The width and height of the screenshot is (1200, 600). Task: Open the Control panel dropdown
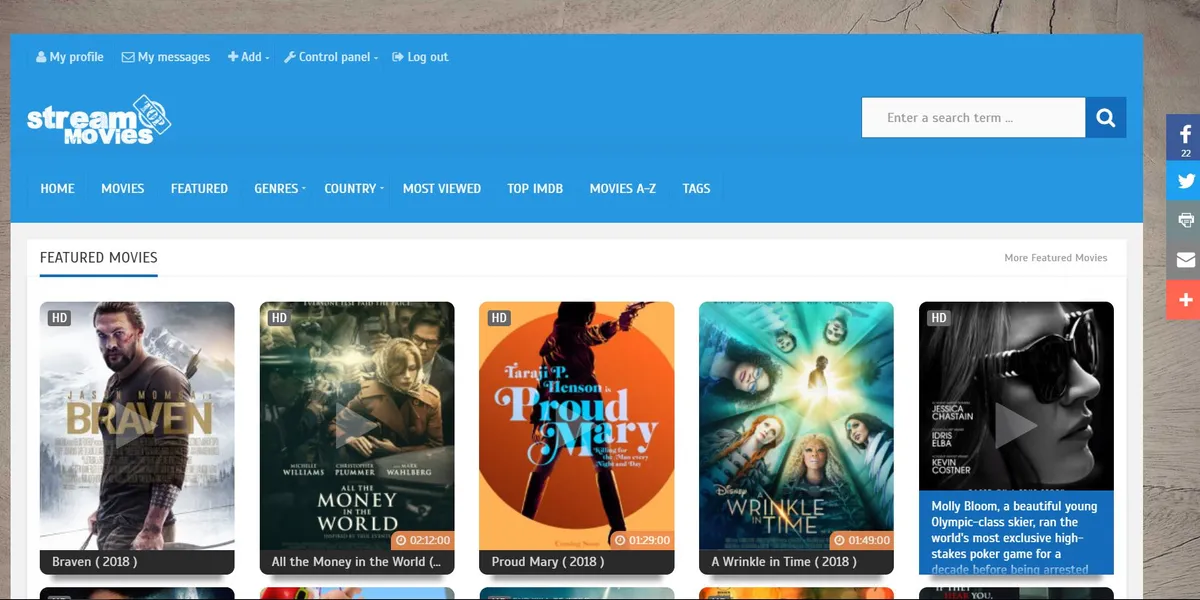point(330,57)
